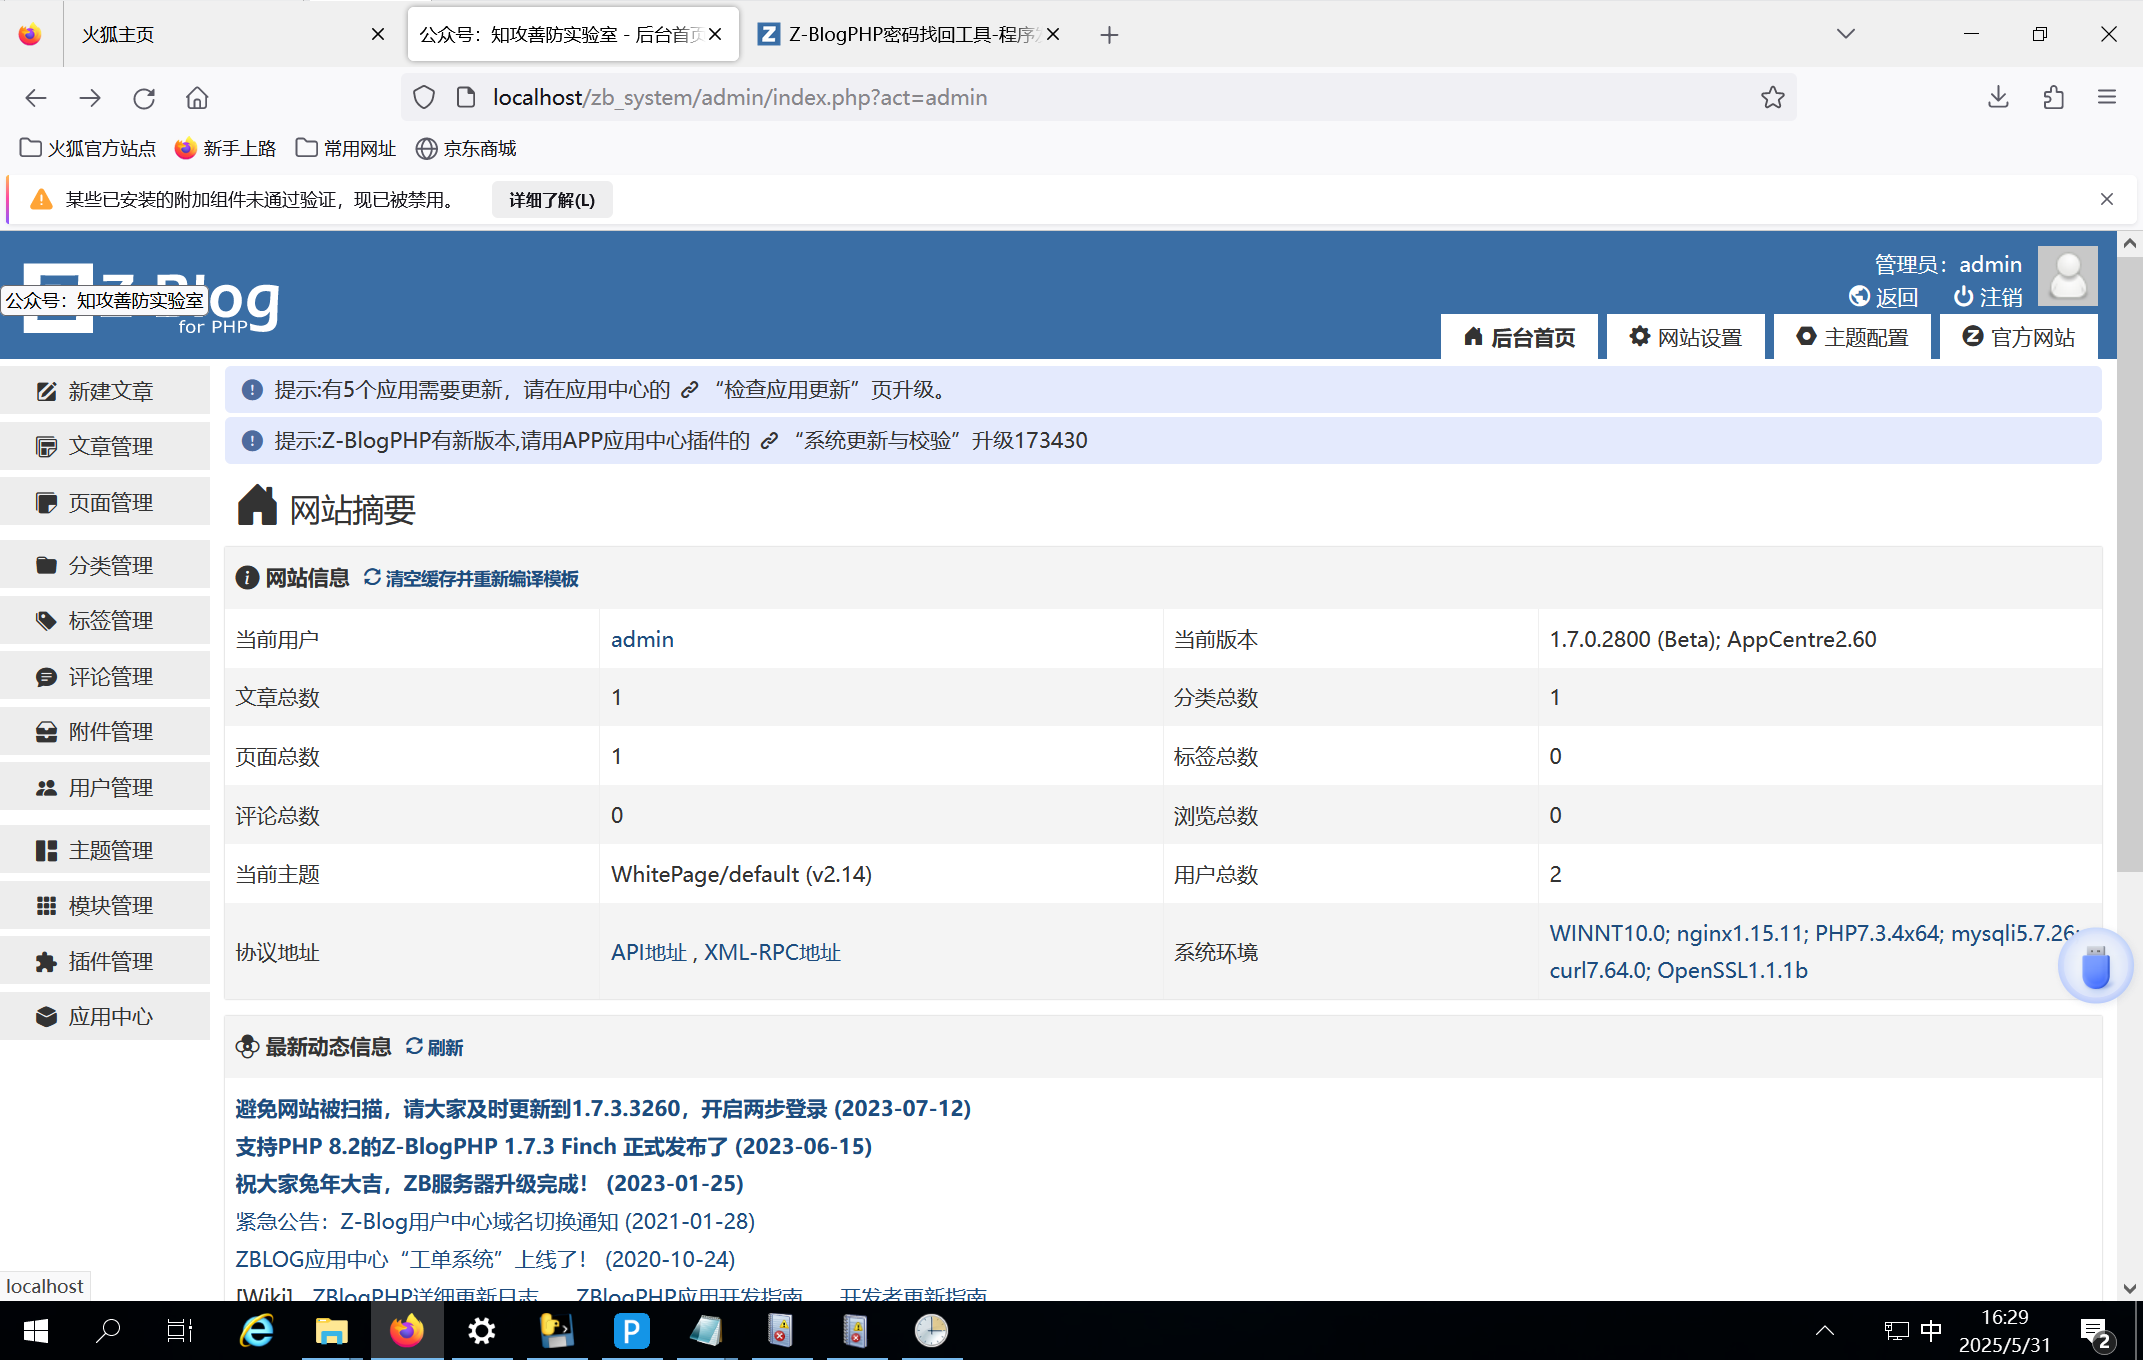This screenshot has height=1360, width=2143.
Task: Open Firefox extensions puzzle icon
Action: click(x=2053, y=97)
